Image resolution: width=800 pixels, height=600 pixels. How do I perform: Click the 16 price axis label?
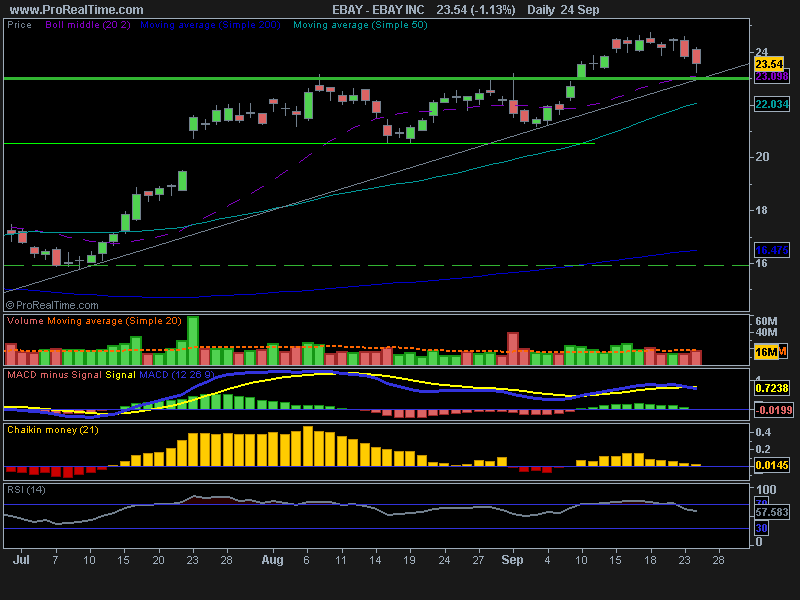(761, 263)
